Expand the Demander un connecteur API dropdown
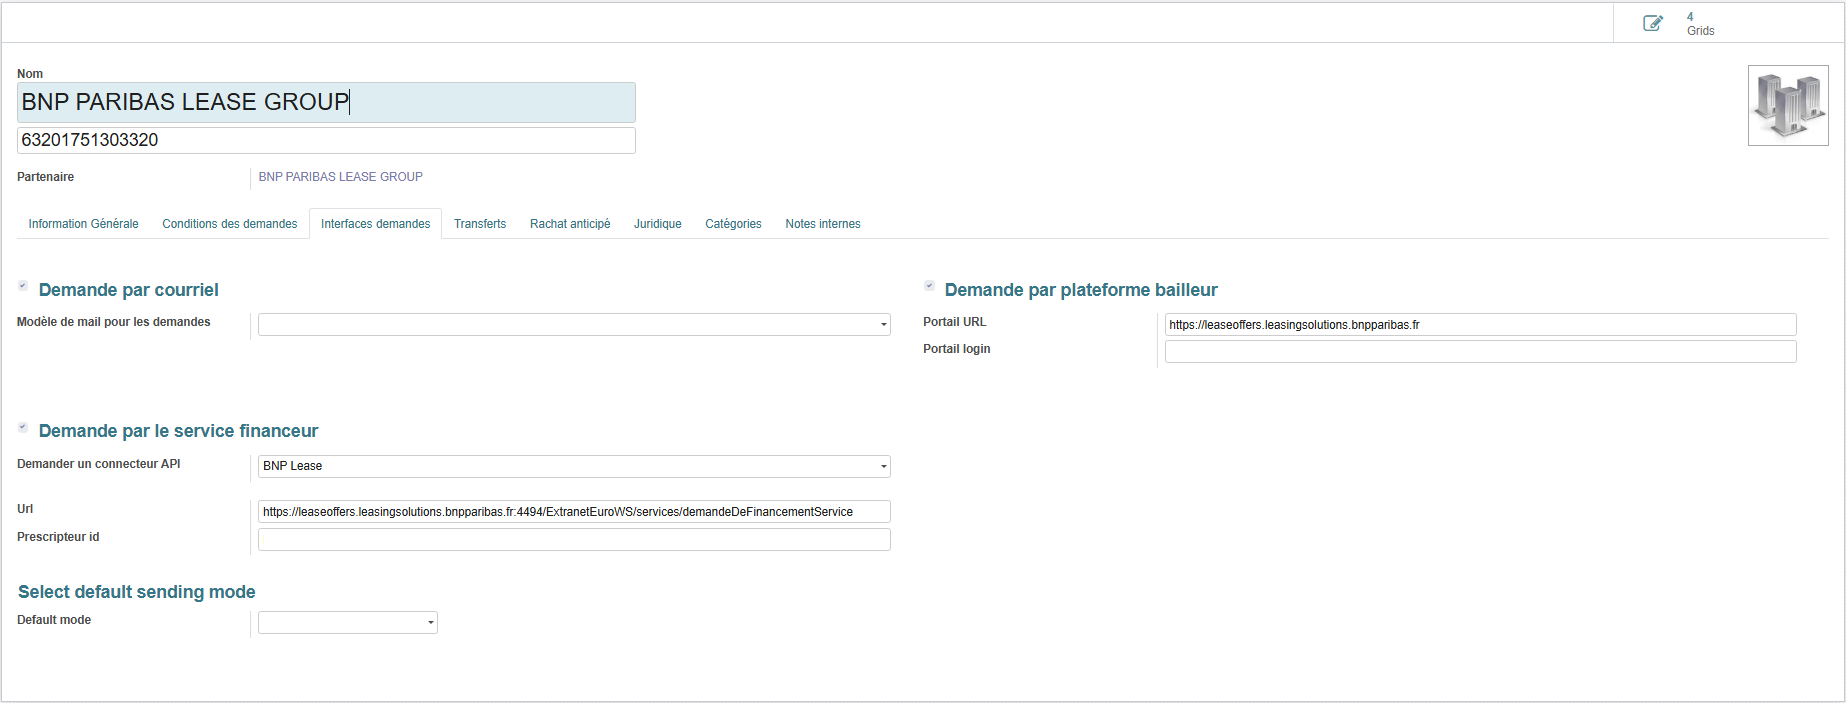The height and width of the screenshot is (703, 1846). 573,466
